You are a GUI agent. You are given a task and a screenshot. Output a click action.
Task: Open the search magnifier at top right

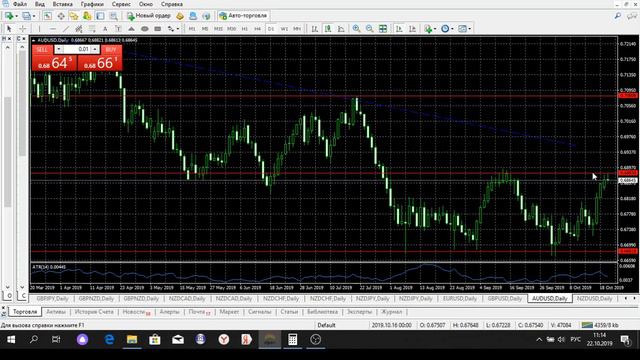tap(618, 16)
